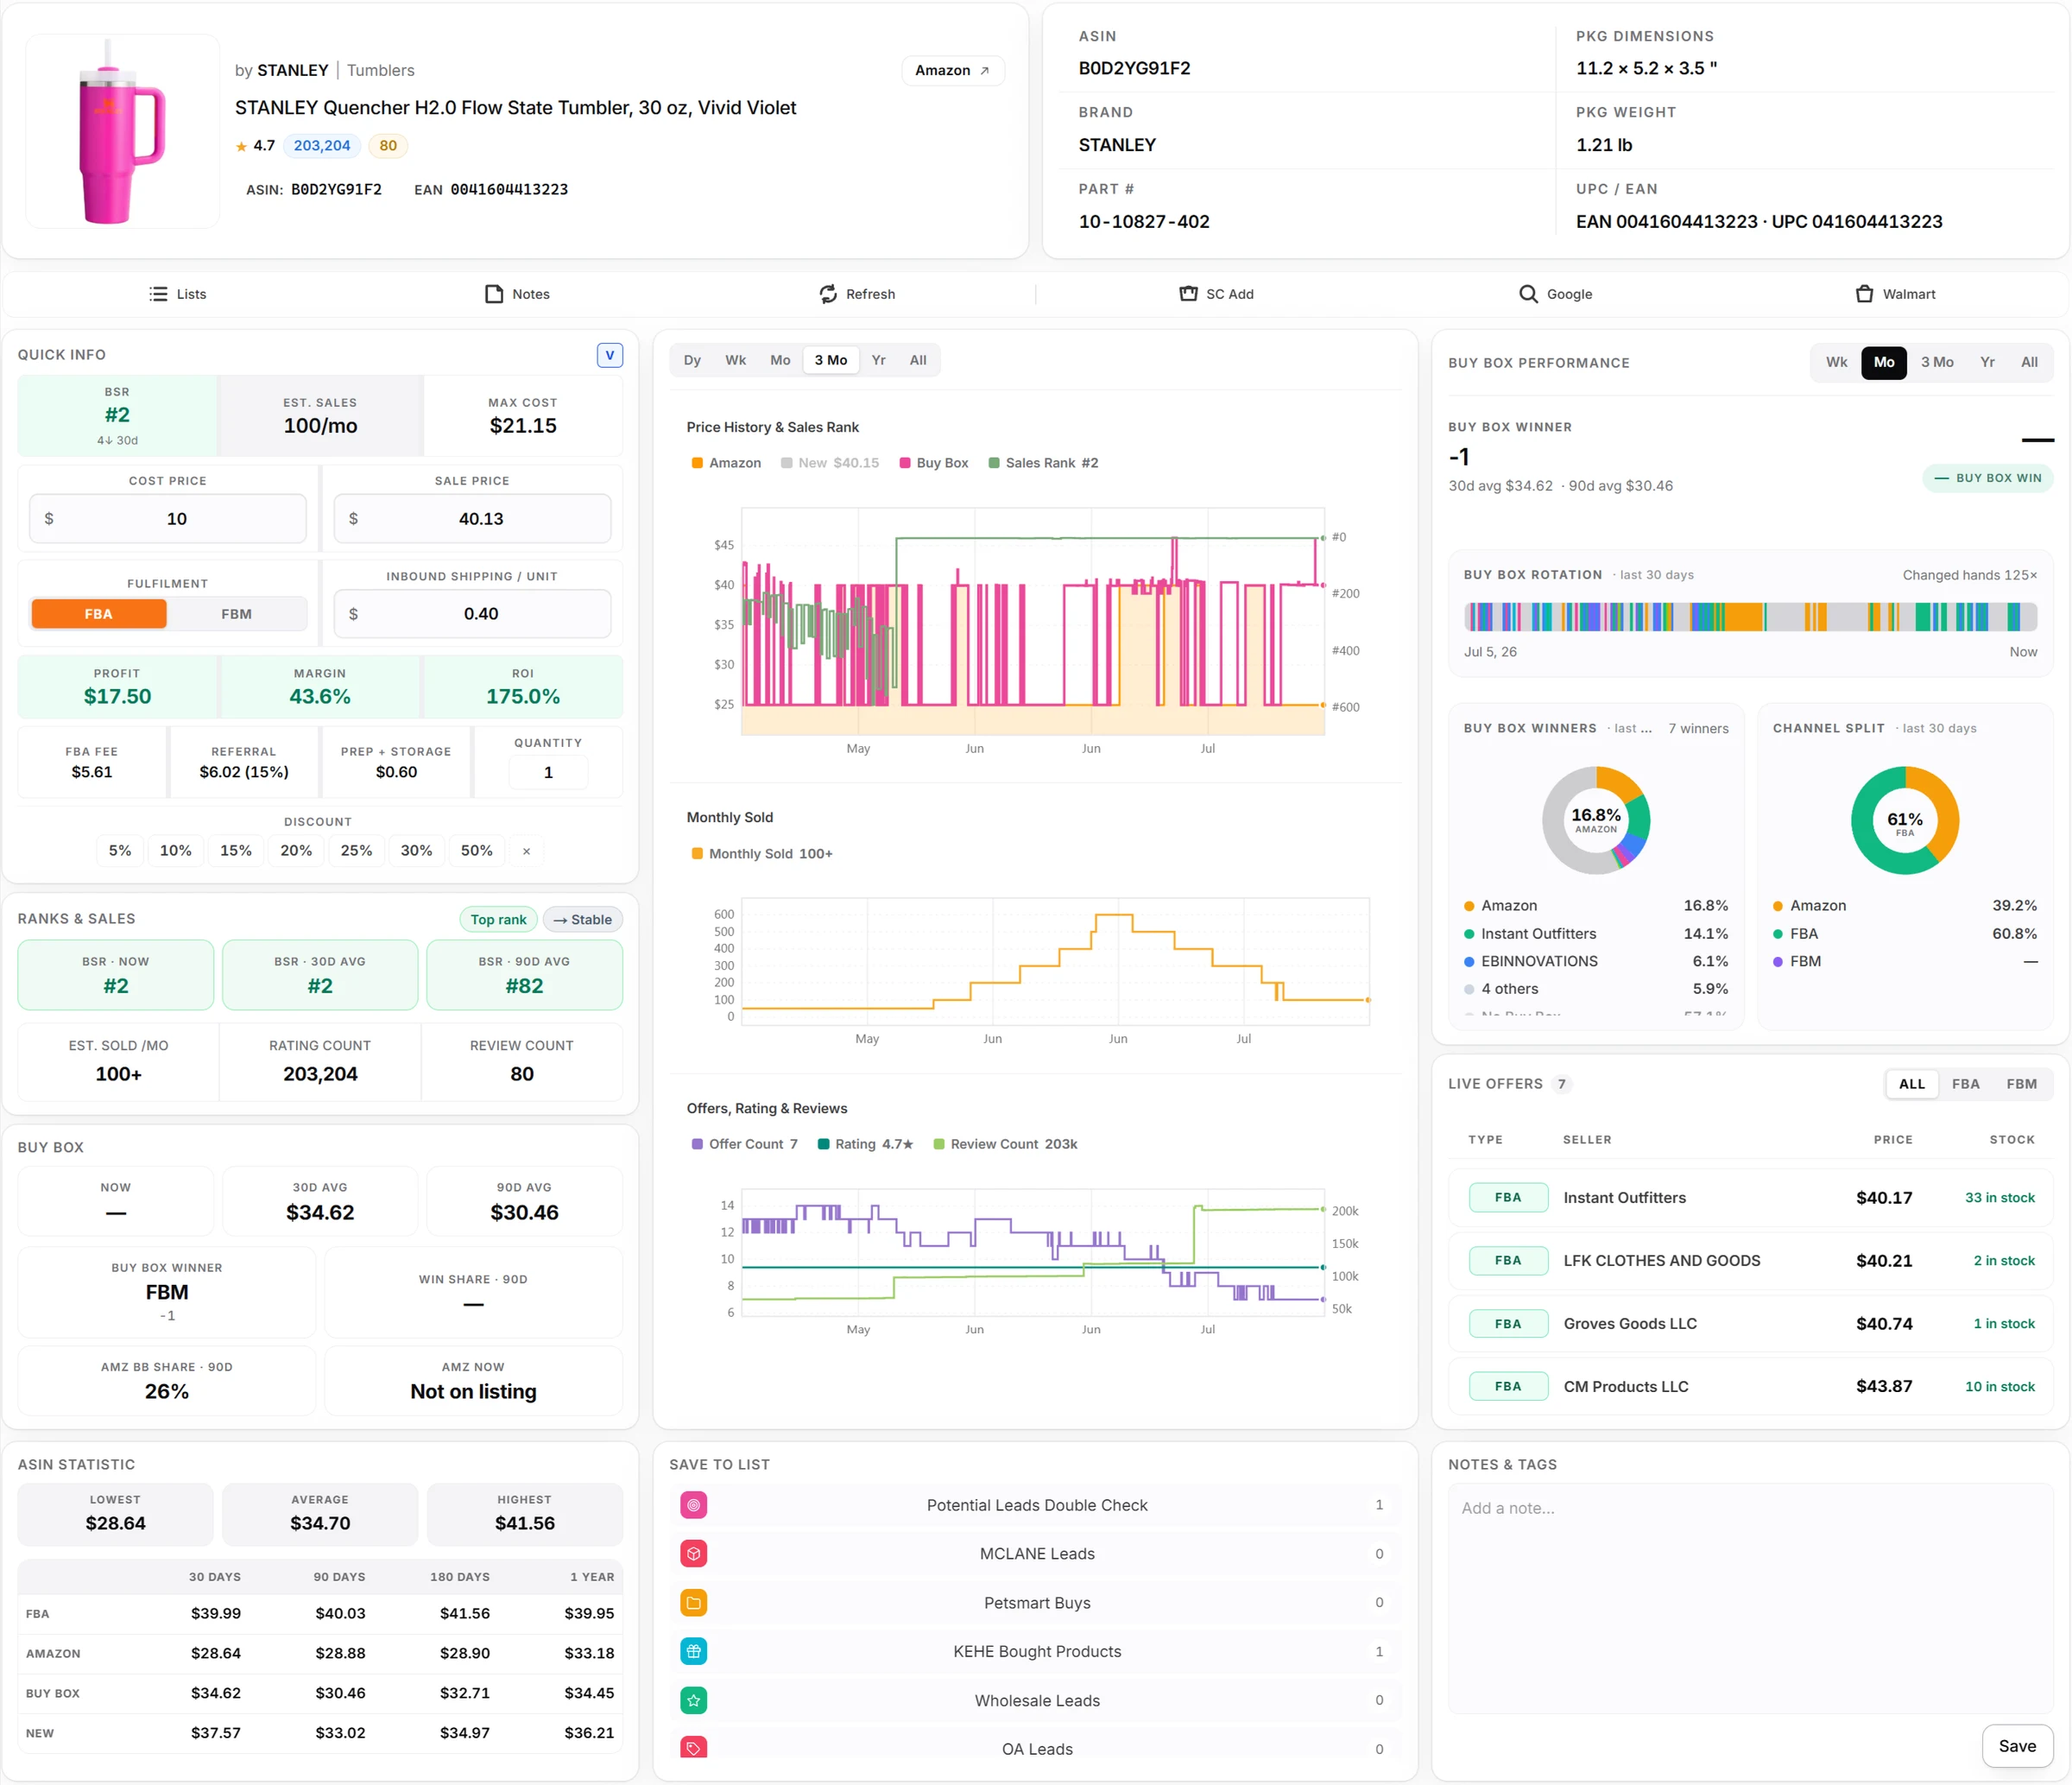
Task: Toggle the Monthly Sold 100+ legend series
Action: tap(762, 854)
